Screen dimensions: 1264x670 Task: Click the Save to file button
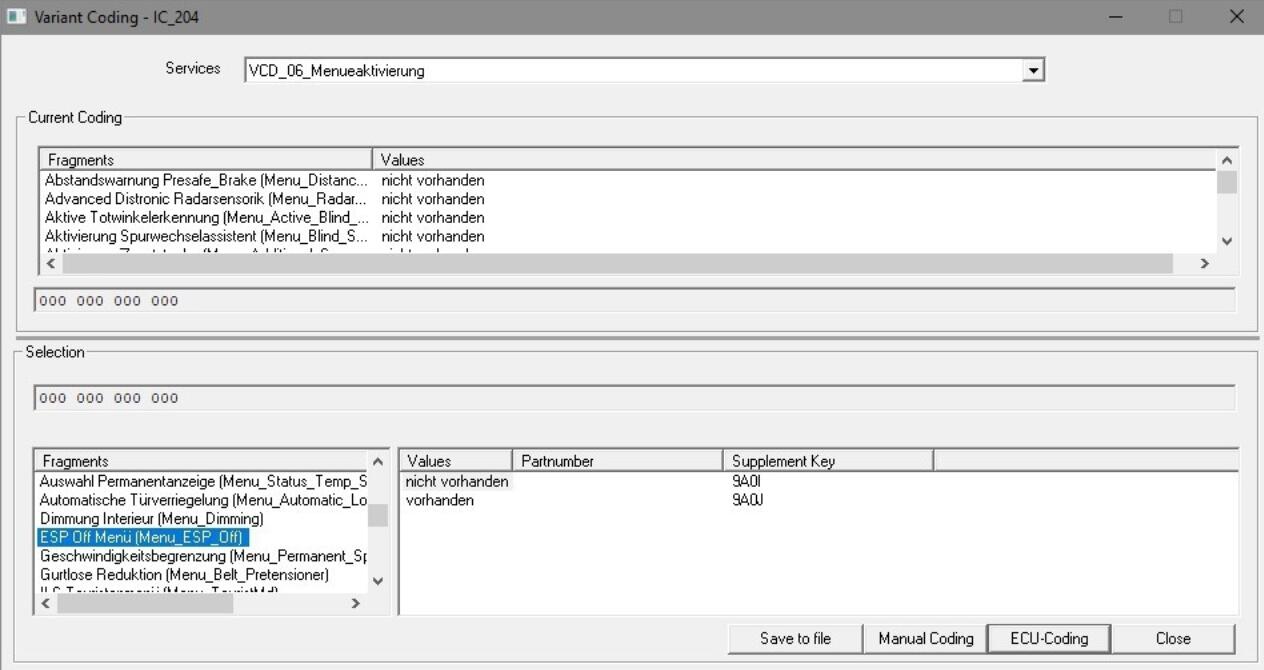795,638
